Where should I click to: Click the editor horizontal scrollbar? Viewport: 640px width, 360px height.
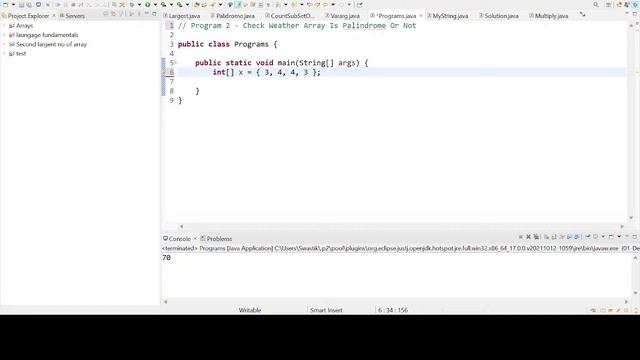[x=402, y=227]
